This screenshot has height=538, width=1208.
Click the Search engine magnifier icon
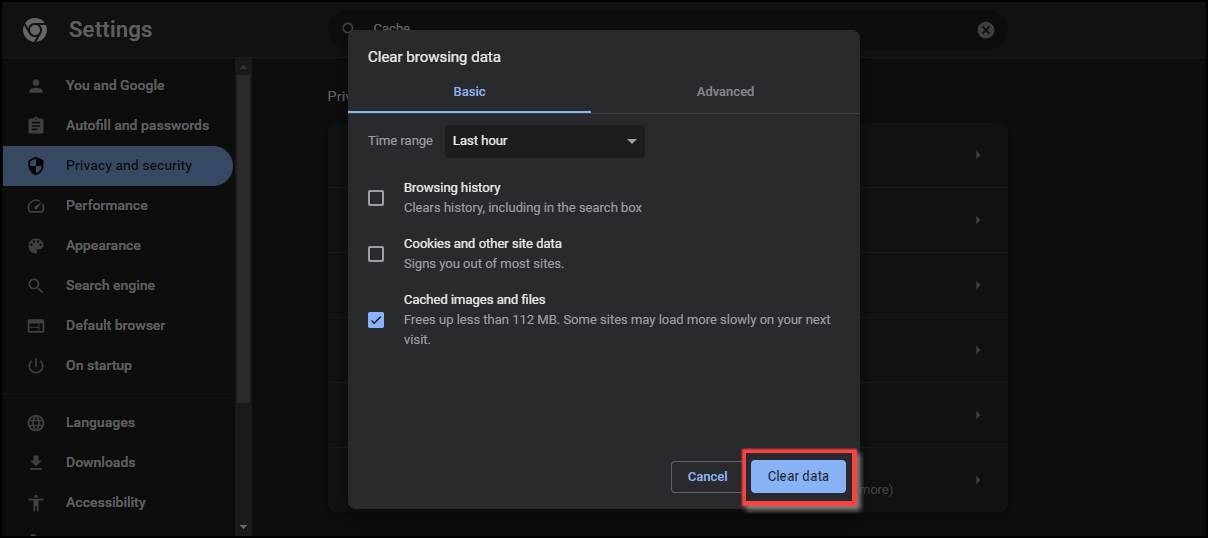pyautogui.click(x=36, y=286)
